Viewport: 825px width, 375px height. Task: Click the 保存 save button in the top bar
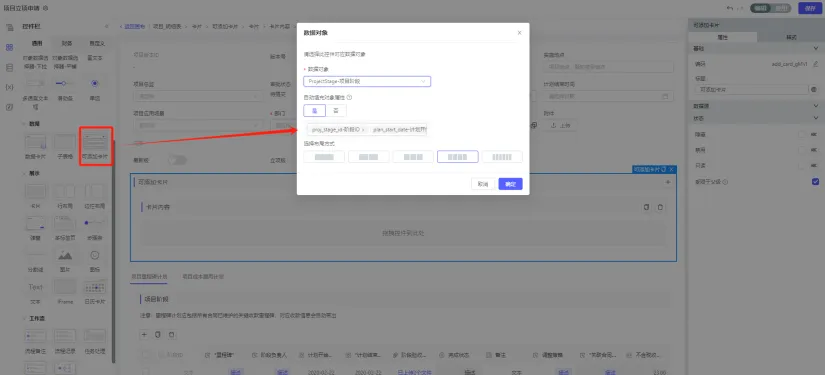(810, 8)
